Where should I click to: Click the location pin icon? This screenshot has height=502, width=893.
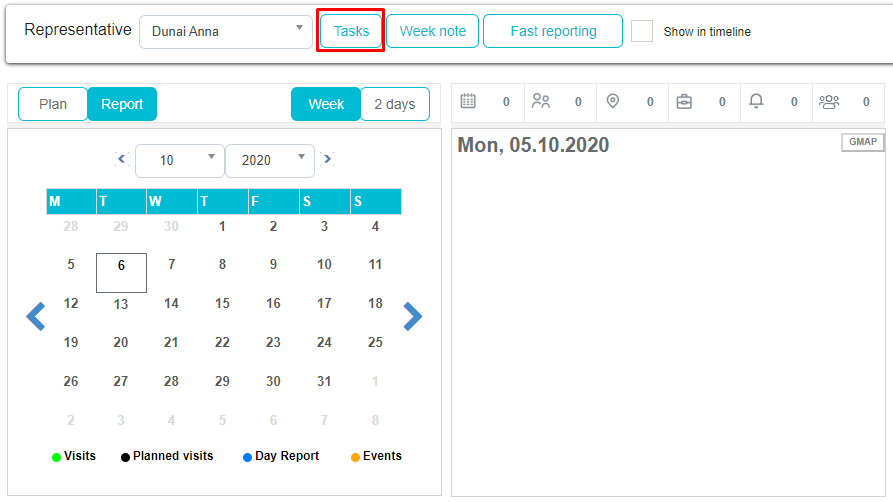(x=613, y=101)
